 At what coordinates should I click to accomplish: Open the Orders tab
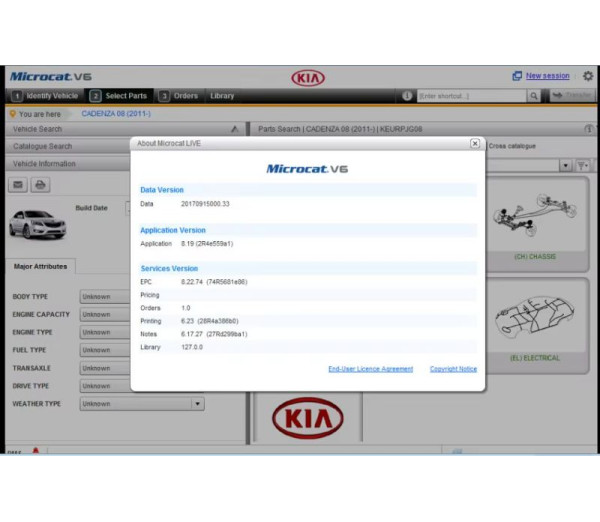click(180, 96)
